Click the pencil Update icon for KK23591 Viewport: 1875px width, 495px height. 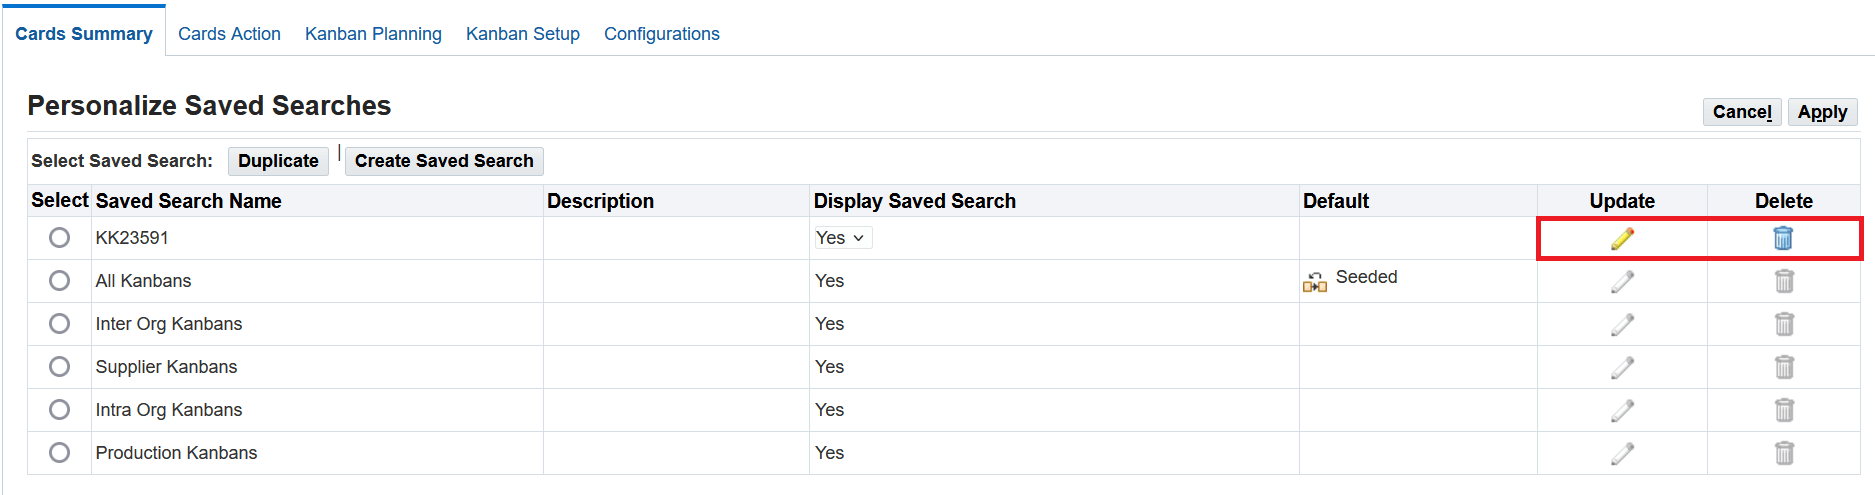[x=1622, y=238]
